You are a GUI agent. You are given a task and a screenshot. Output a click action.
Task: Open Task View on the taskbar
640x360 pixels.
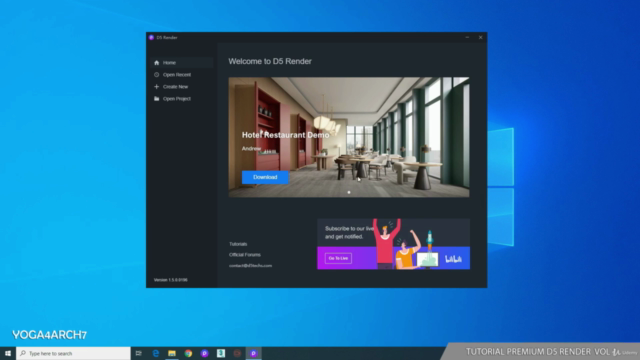139,353
